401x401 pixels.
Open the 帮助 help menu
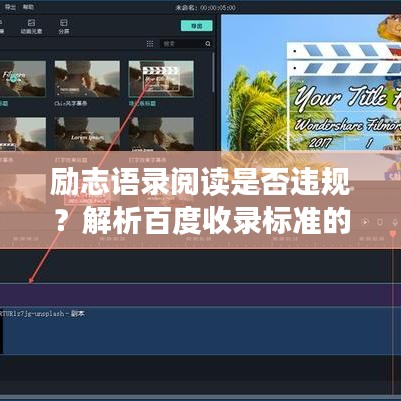point(28,7)
